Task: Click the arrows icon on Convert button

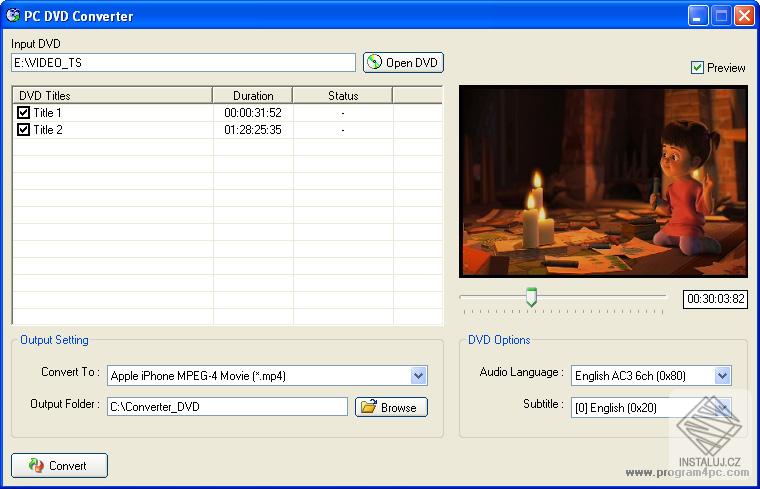Action: [36, 465]
